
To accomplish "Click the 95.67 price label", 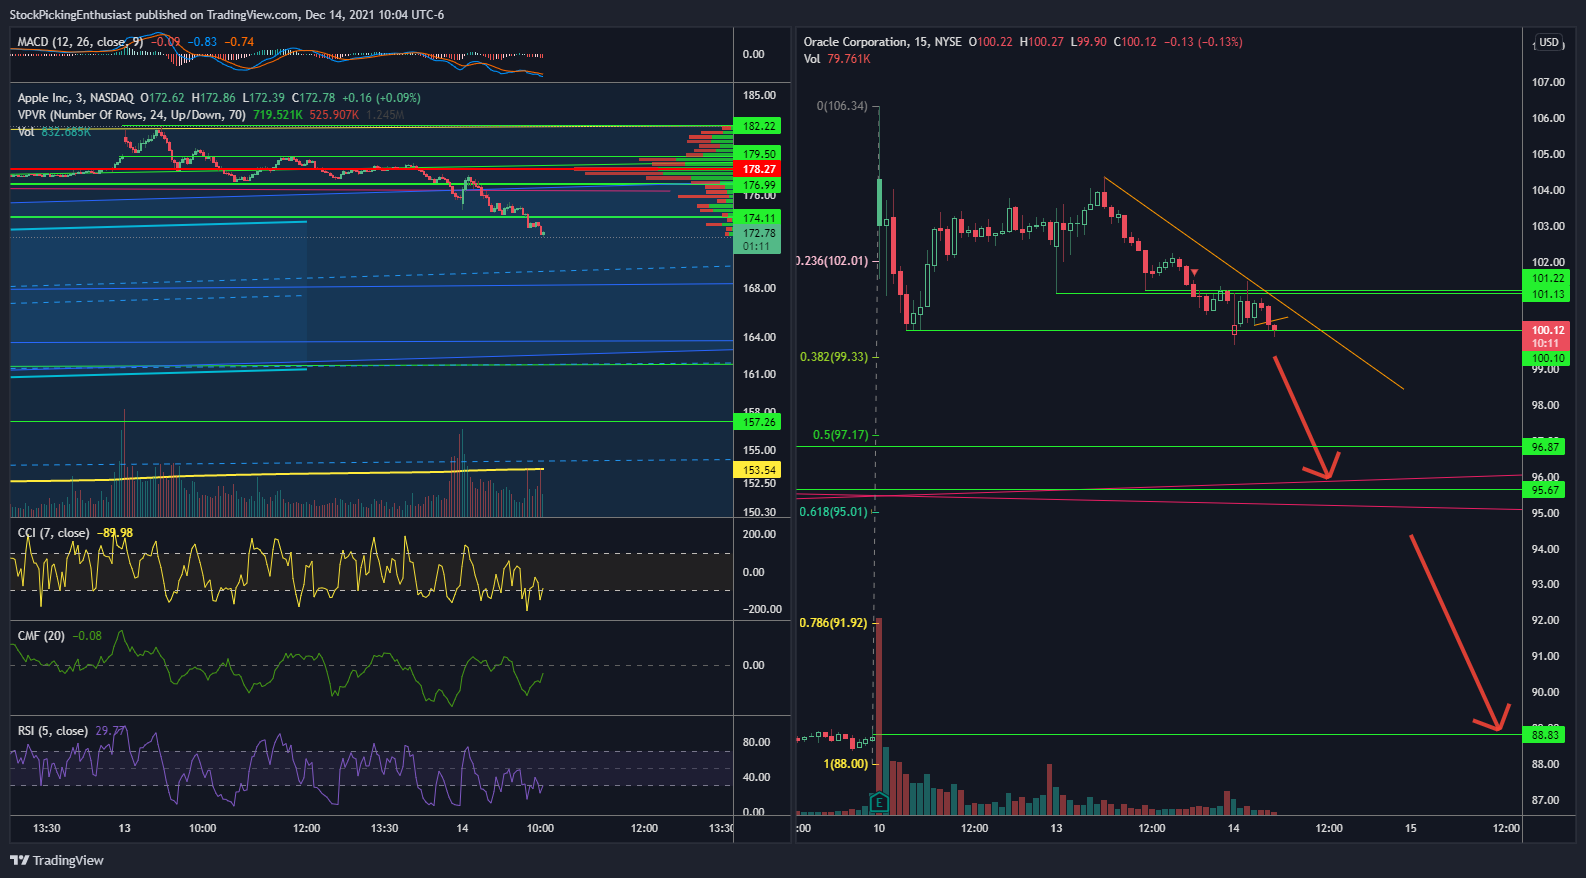I will [x=1545, y=490].
